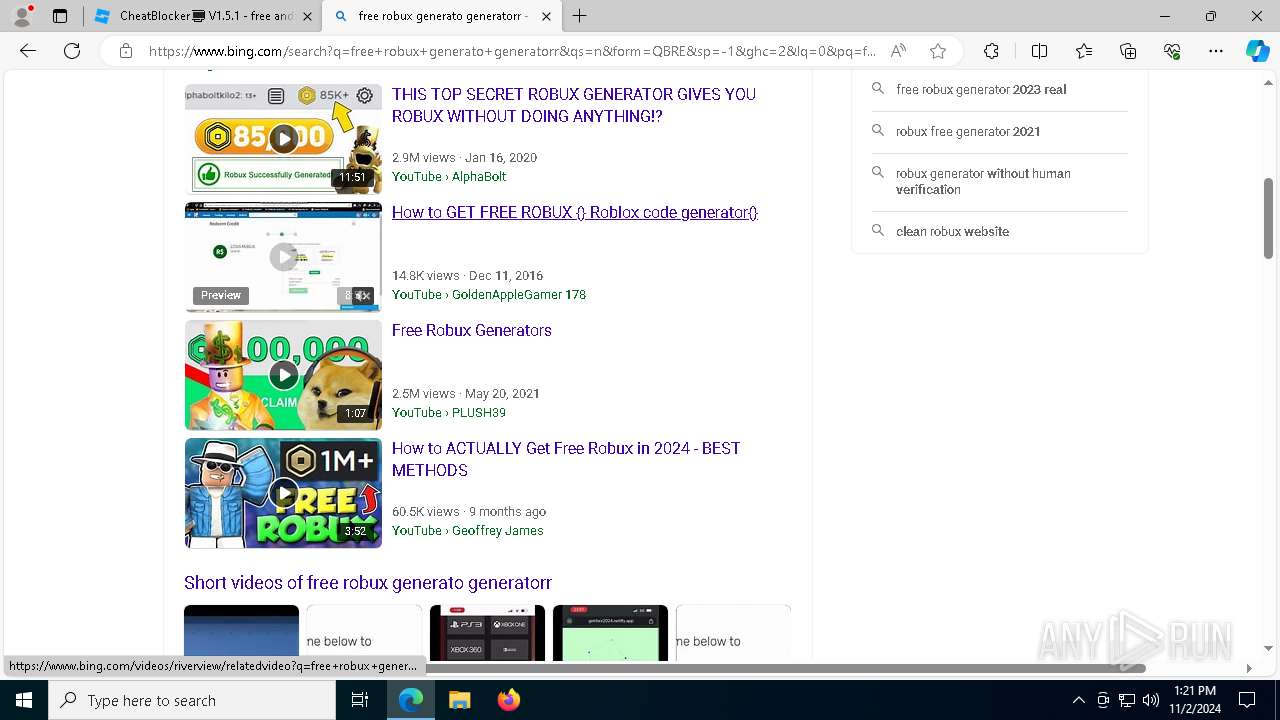The height and width of the screenshot is (720, 1280).
Task: Open THIS TOP SECRET ROBUX GENERATOR link
Action: [573, 105]
